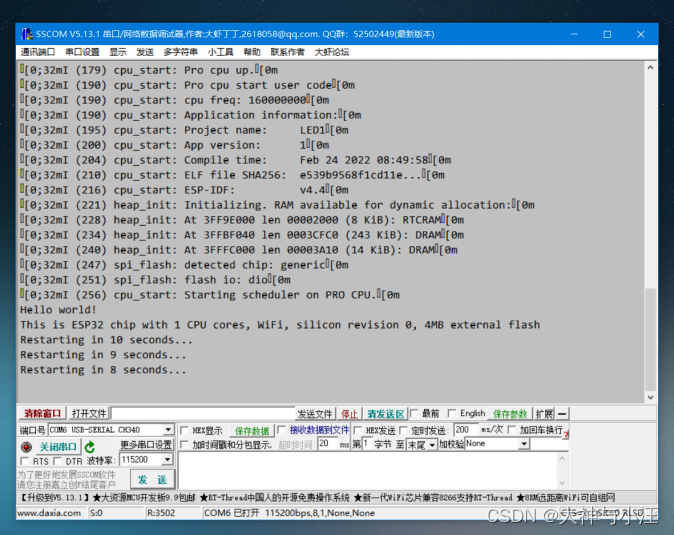Toggle the HEX发送 checkbox
The height and width of the screenshot is (535, 674).
tap(358, 430)
